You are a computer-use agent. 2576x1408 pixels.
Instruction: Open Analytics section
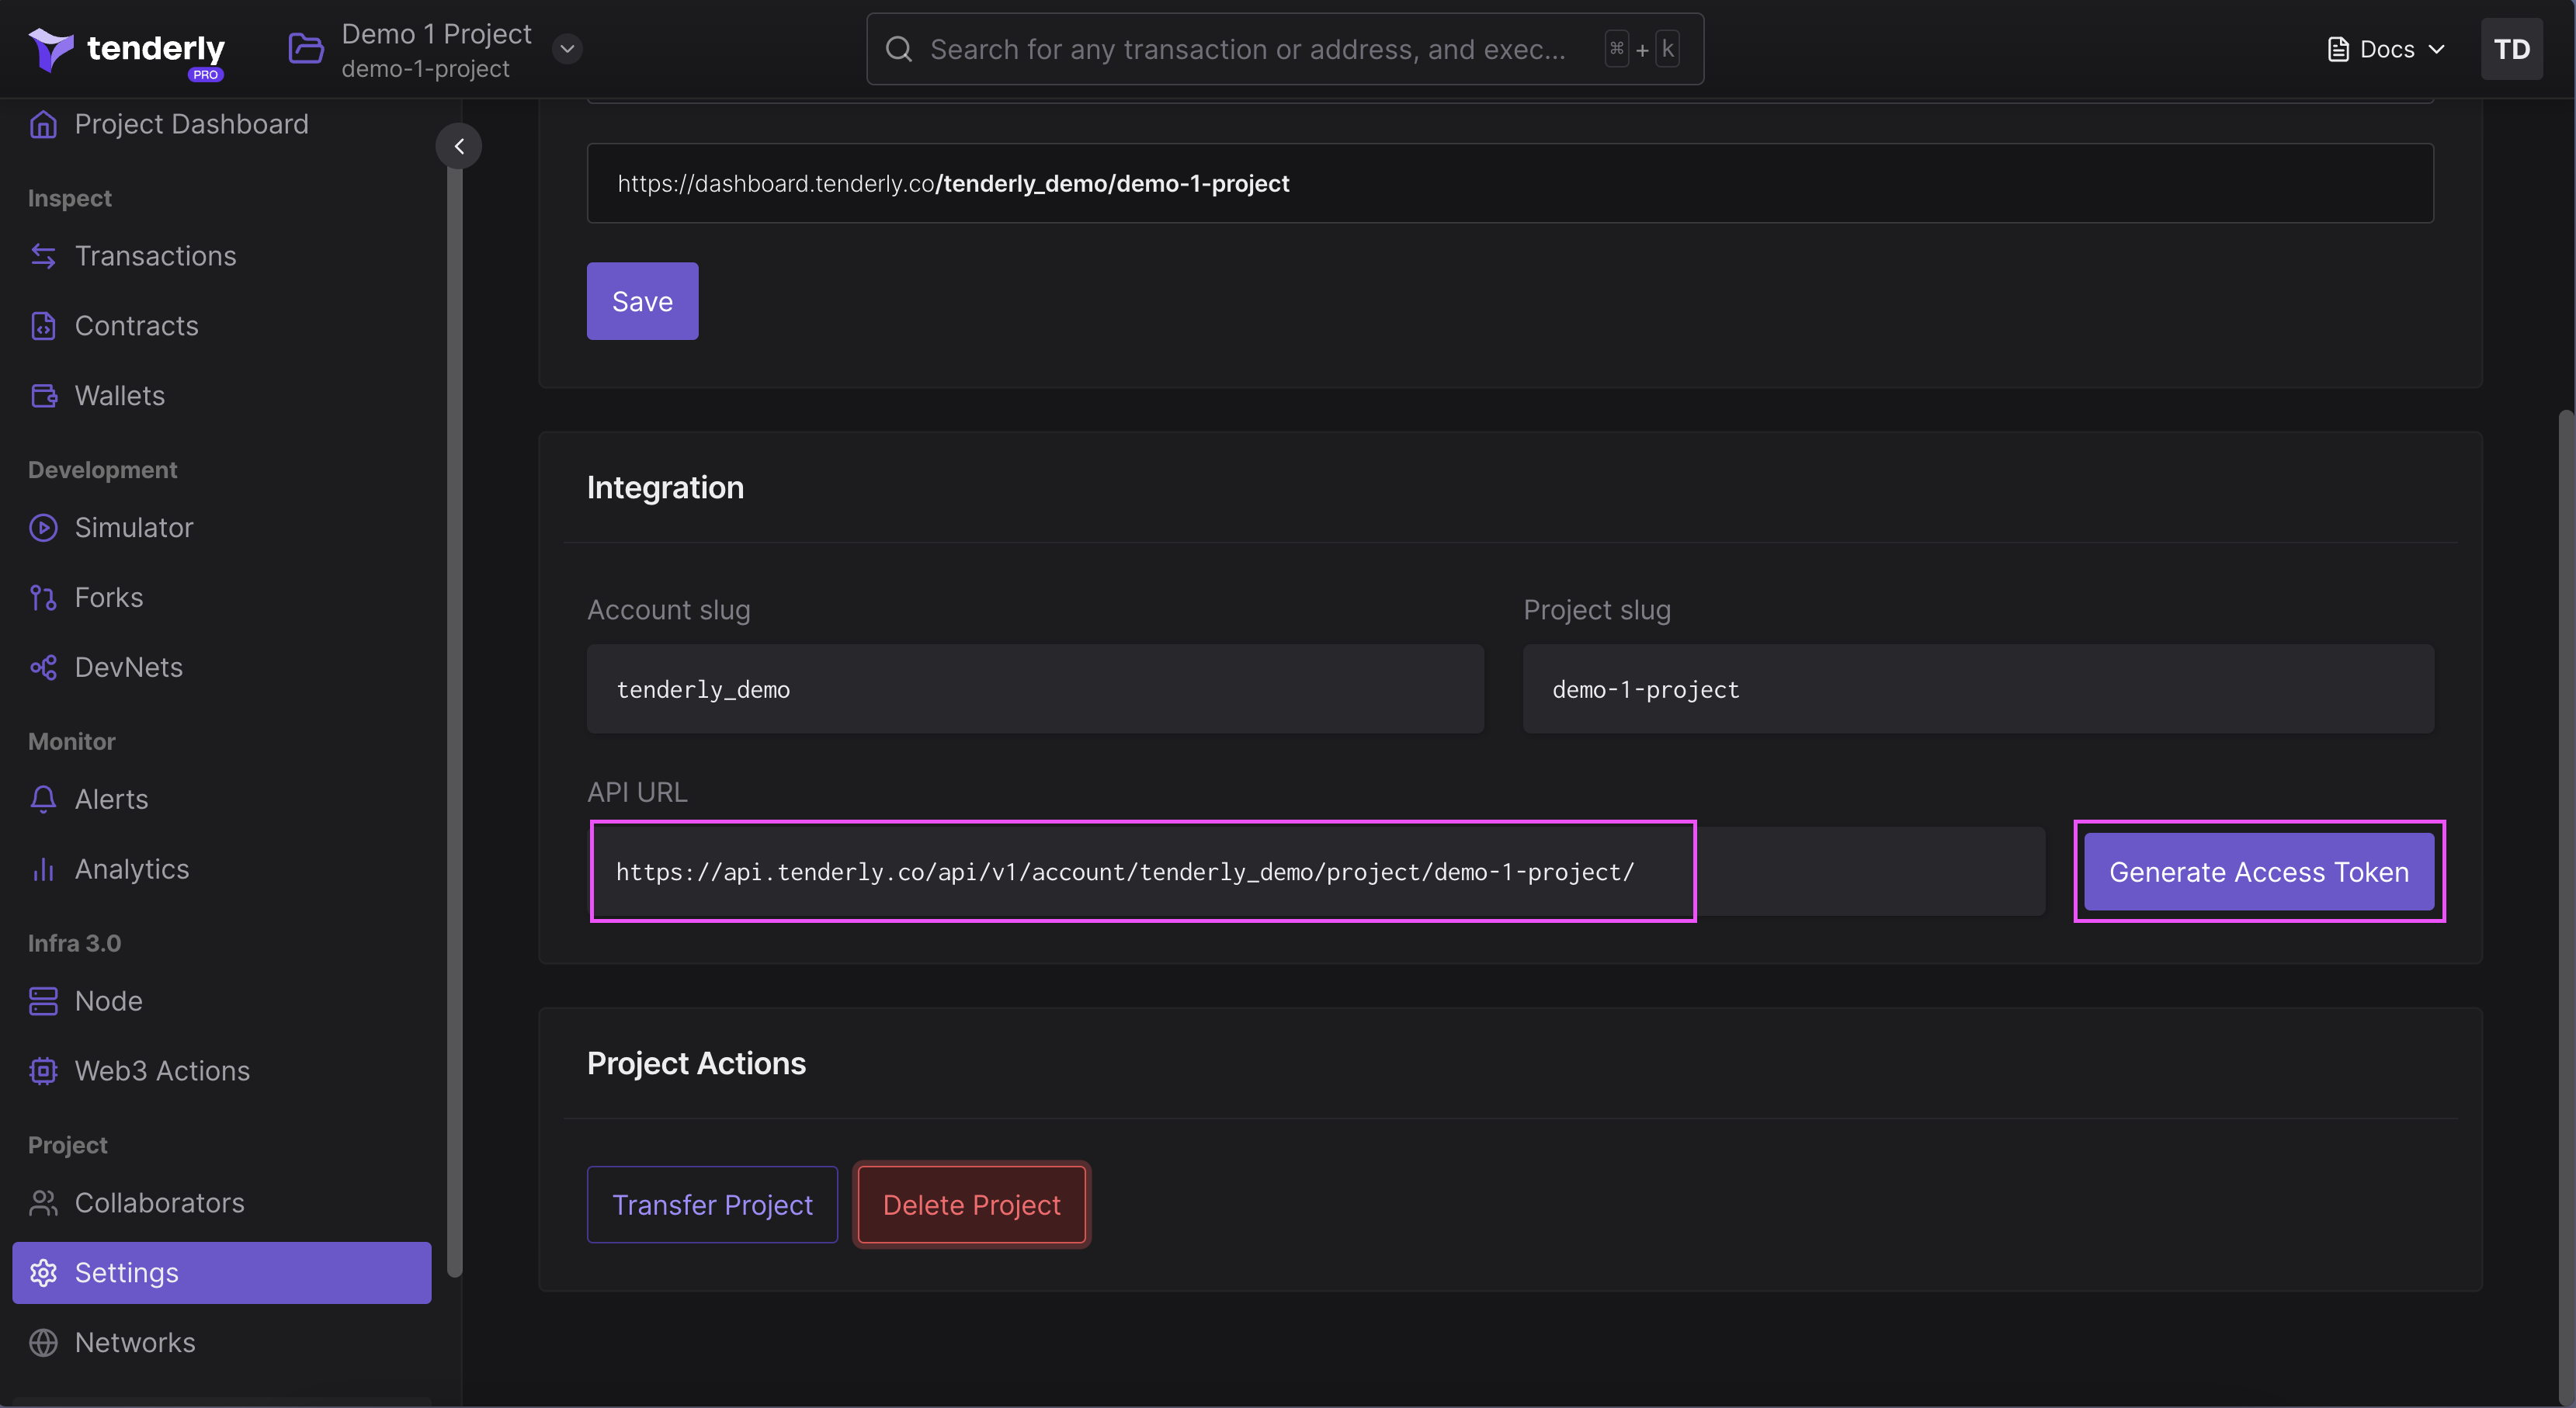coord(132,869)
